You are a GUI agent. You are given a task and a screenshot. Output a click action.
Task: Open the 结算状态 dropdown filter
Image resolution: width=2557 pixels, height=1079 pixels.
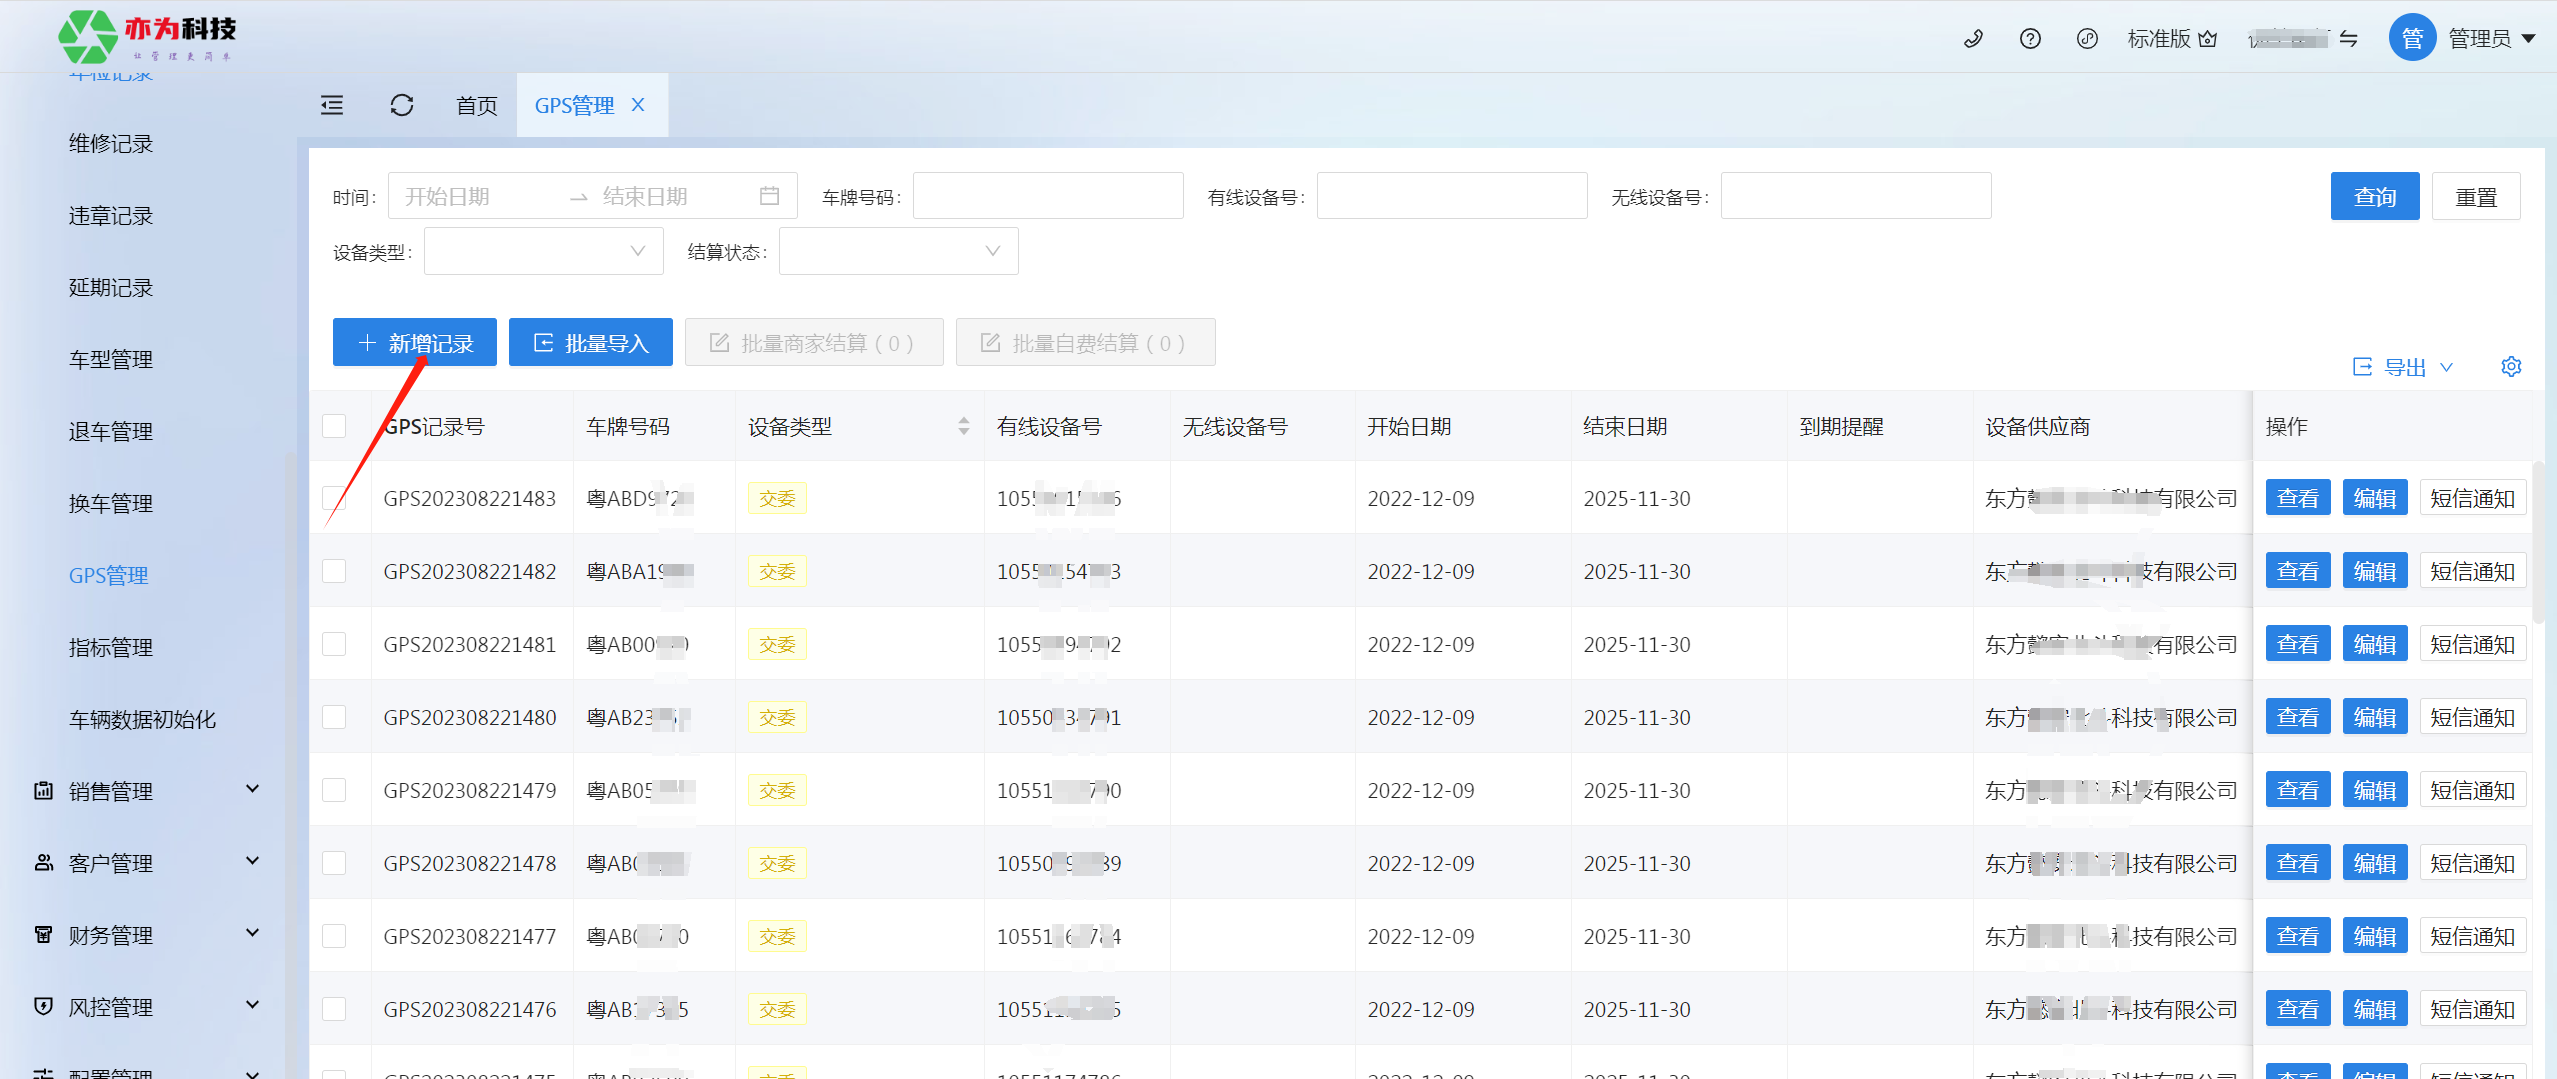point(898,252)
